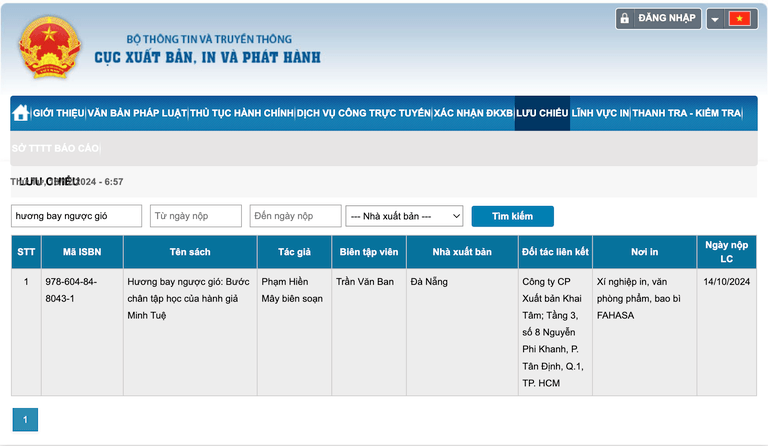This screenshot has height=446, width=768.
Task: Click the Vietnam national emblem logo
Action: coord(49,45)
